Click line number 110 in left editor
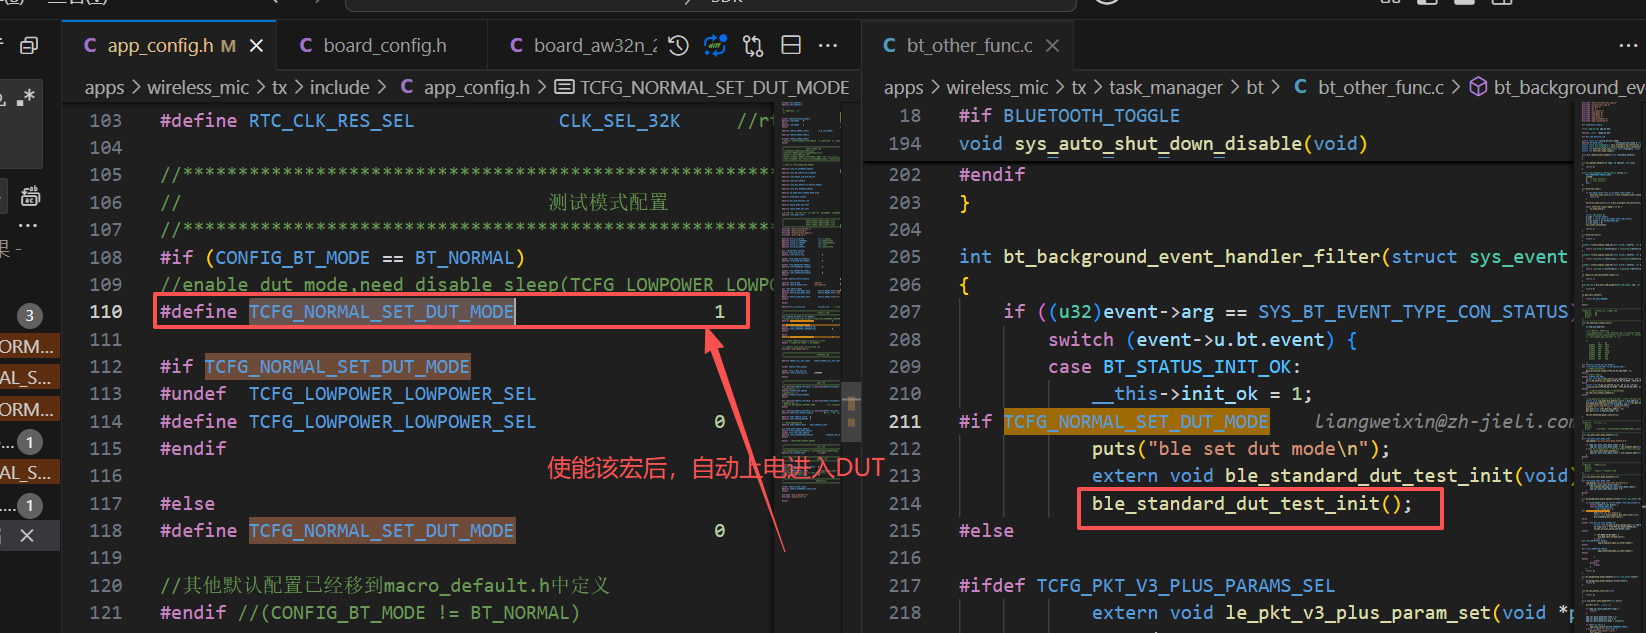Screen dimensions: 1646x633 (106, 312)
